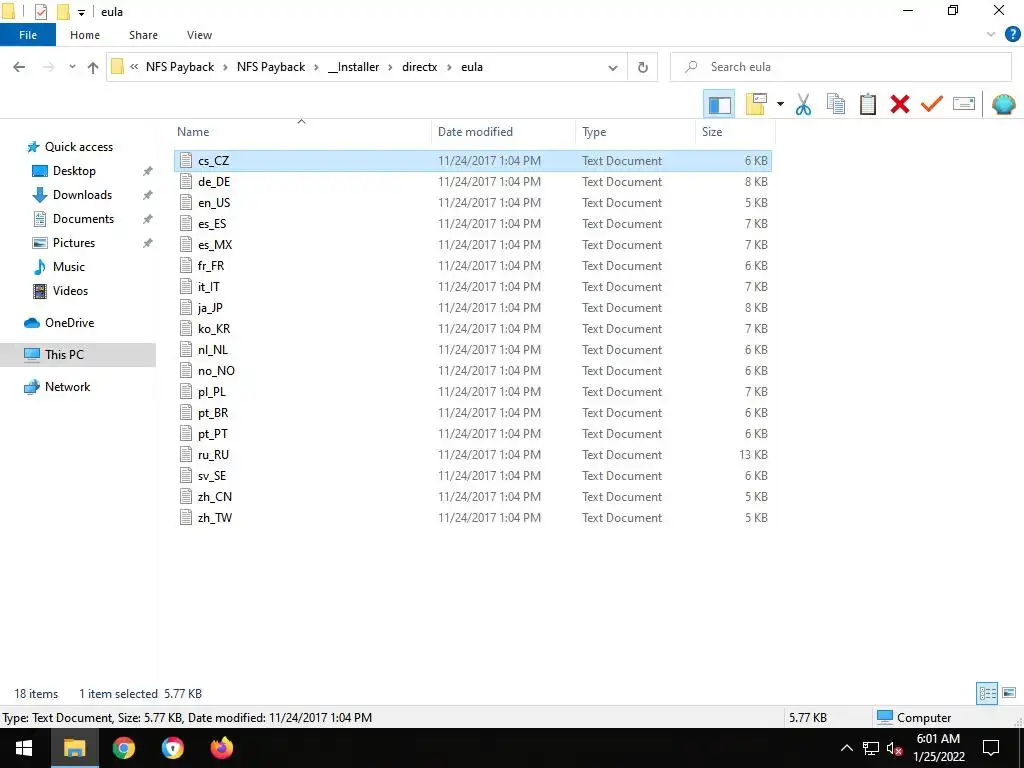Click the first NFS Payback breadcrumb
This screenshot has height=768, width=1024.
pyautogui.click(x=180, y=67)
